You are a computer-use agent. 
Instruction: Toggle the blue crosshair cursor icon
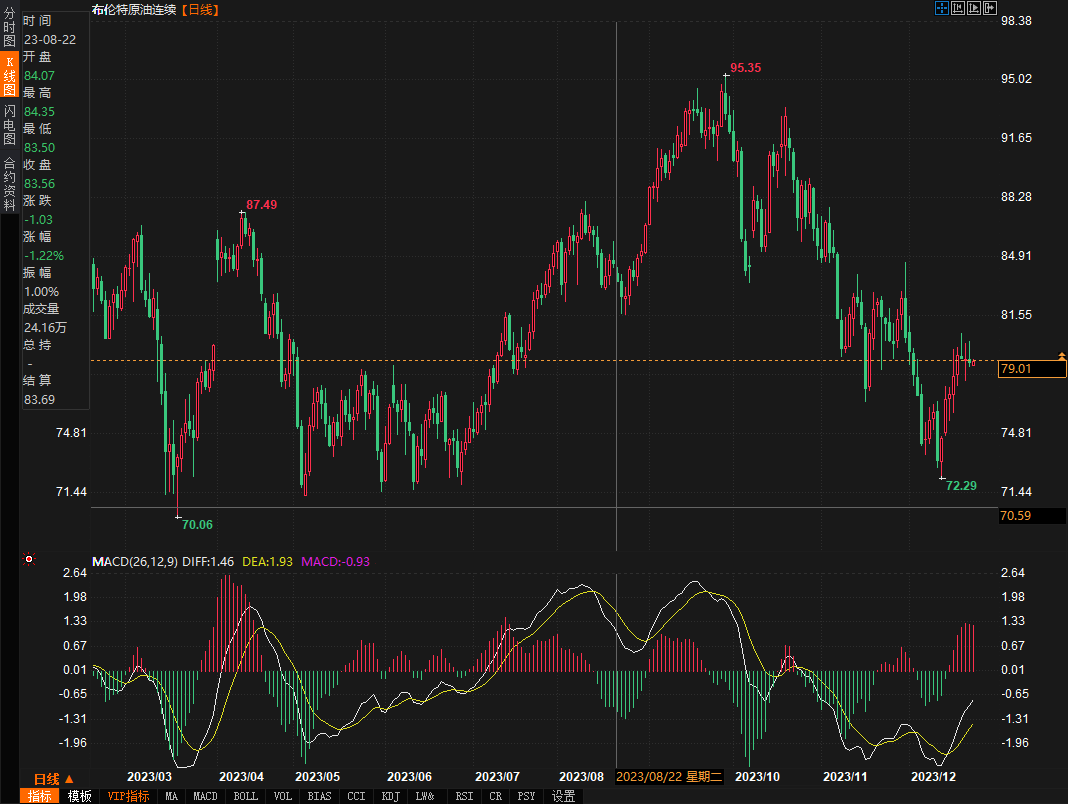point(941,9)
